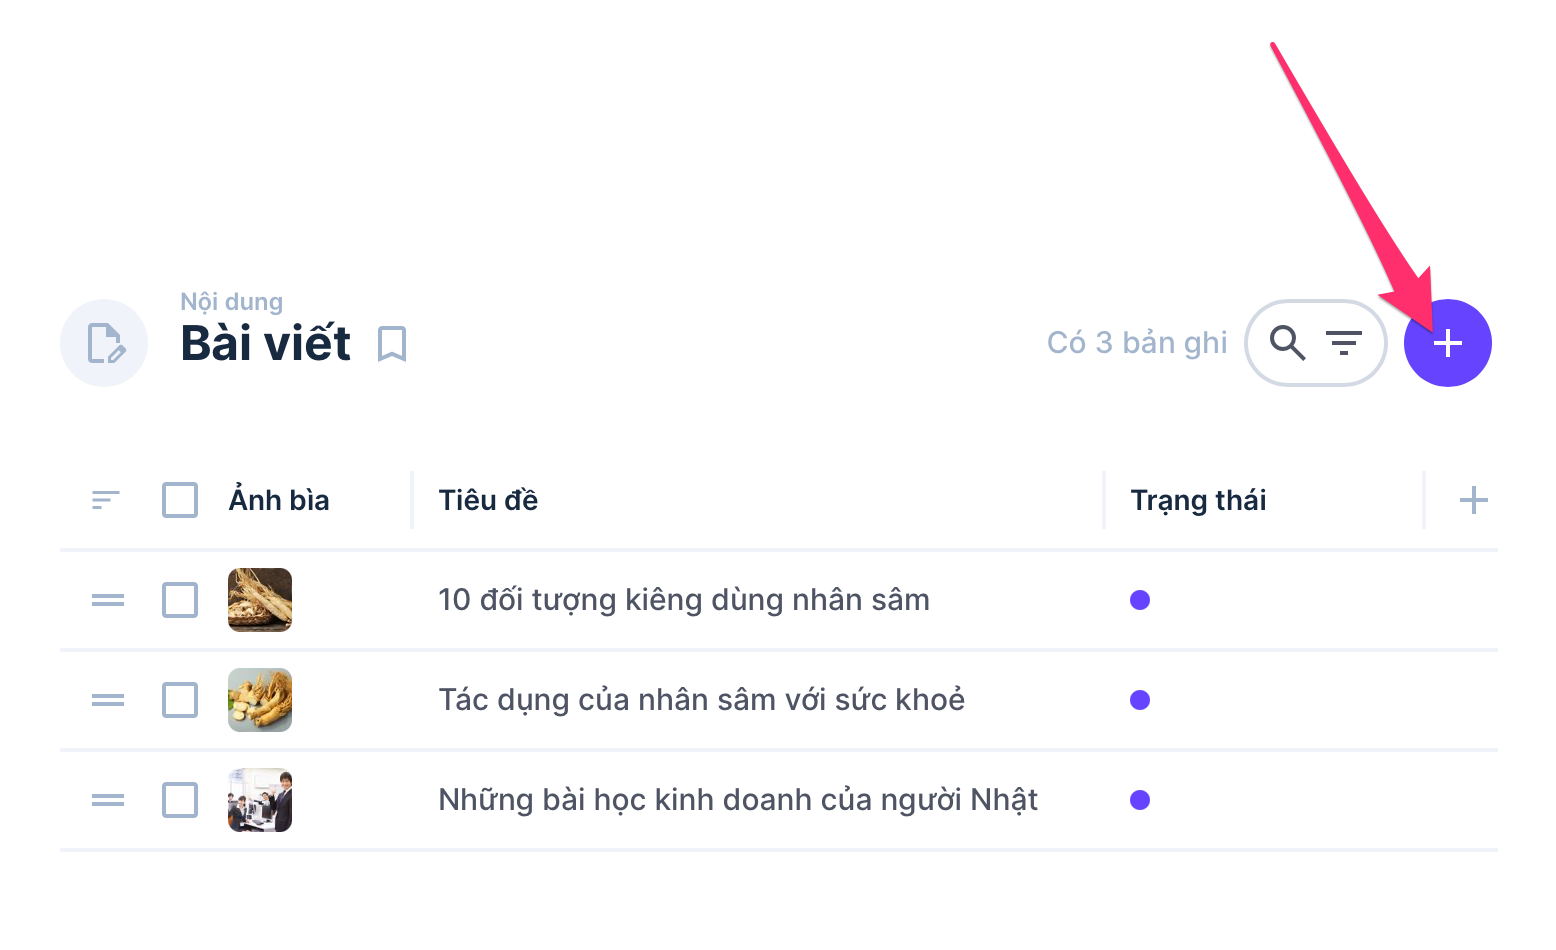Add a new table column
The height and width of the screenshot is (950, 1556).
coord(1473,500)
